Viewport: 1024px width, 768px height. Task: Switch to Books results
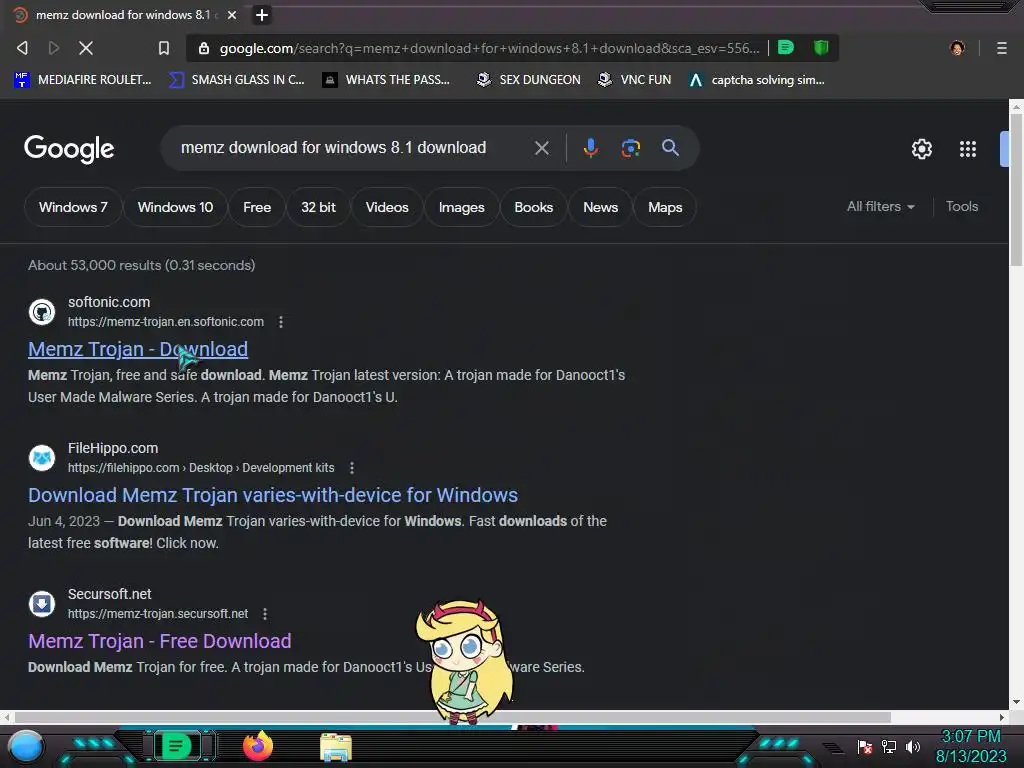[534, 207]
